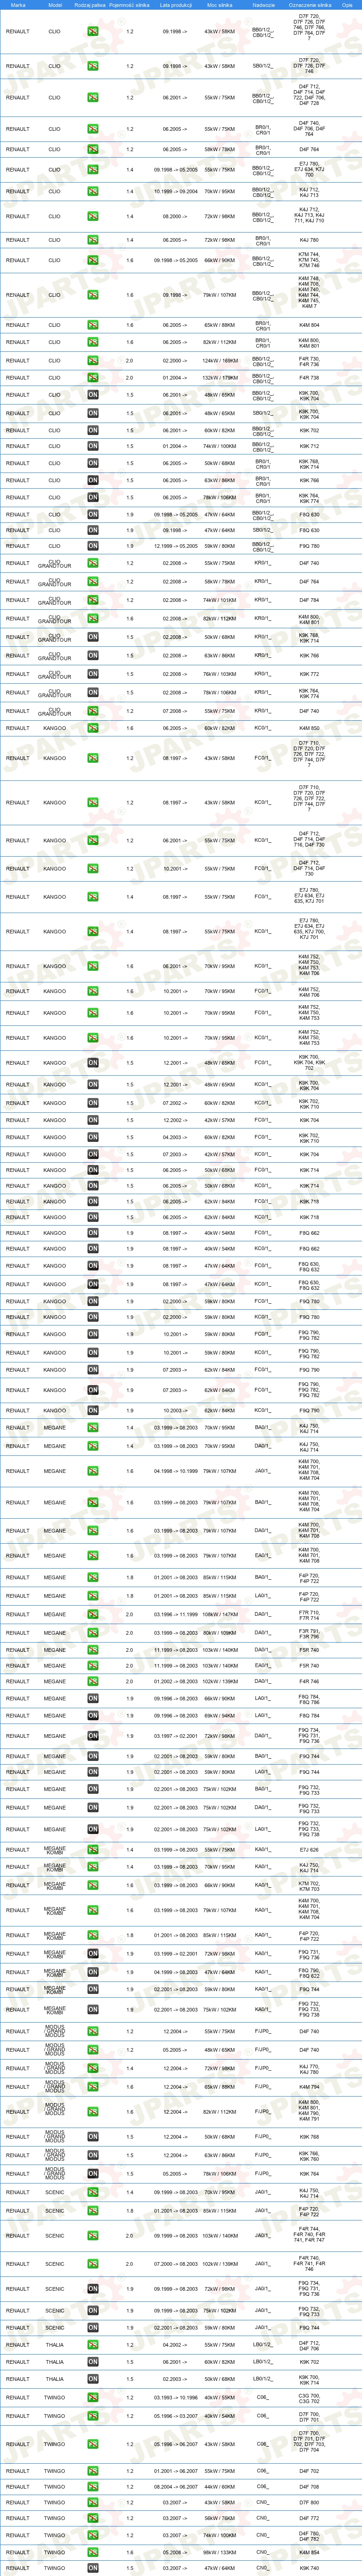Click petrol icon in Kangoo K4M 850 row
The height and width of the screenshot is (2576, 362).
(x=92, y=728)
